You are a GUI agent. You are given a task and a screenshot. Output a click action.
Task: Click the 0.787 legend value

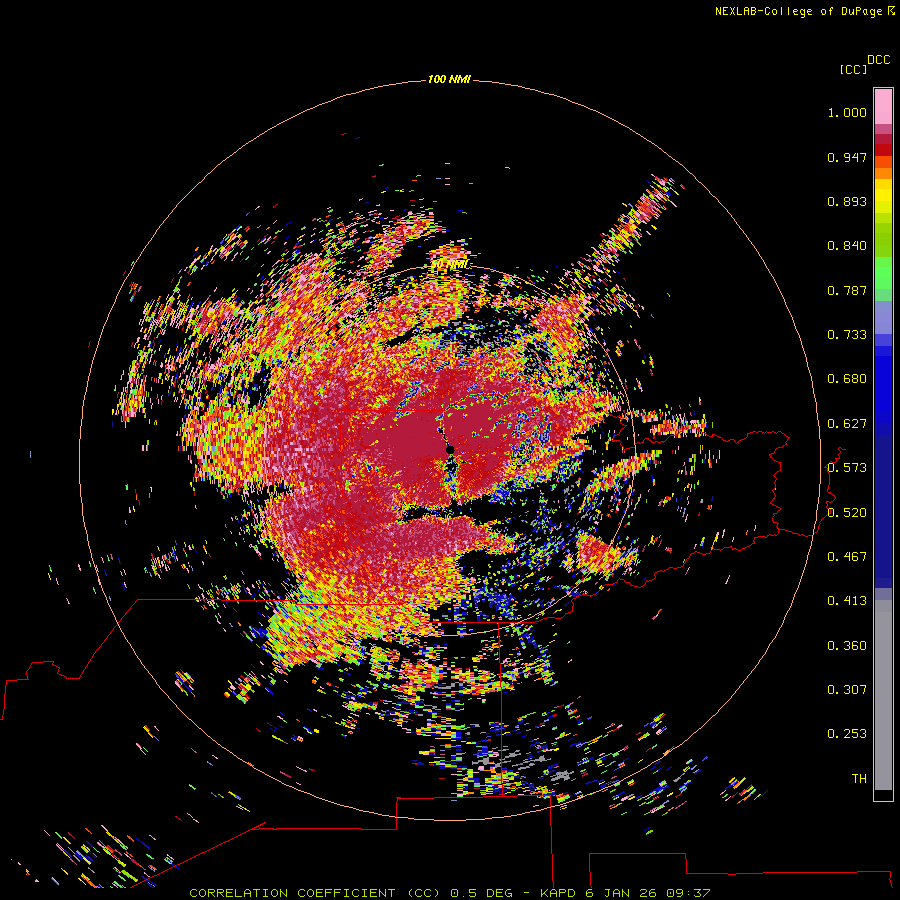click(847, 290)
